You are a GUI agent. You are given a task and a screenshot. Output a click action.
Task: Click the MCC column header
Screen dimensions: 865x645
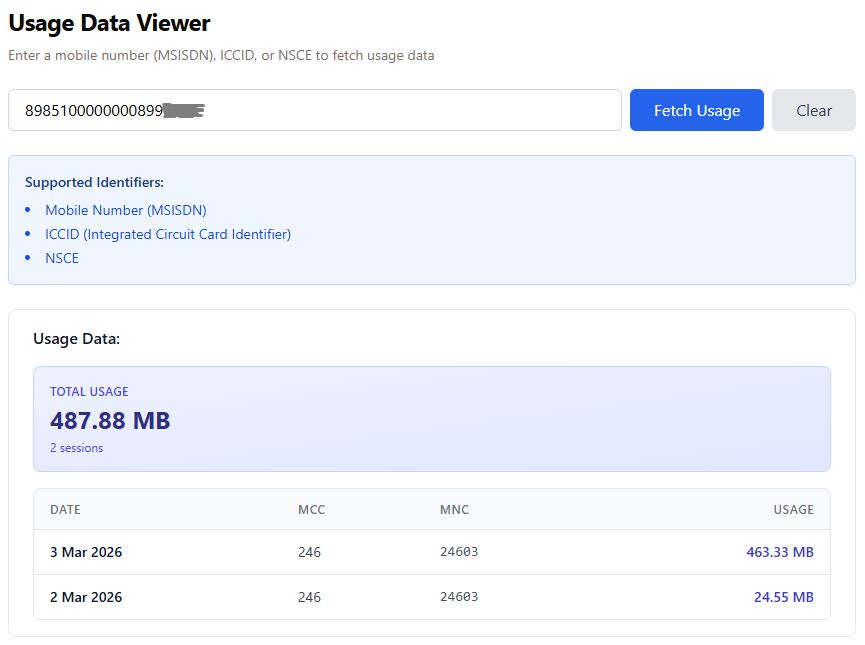(x=311, y=510)
